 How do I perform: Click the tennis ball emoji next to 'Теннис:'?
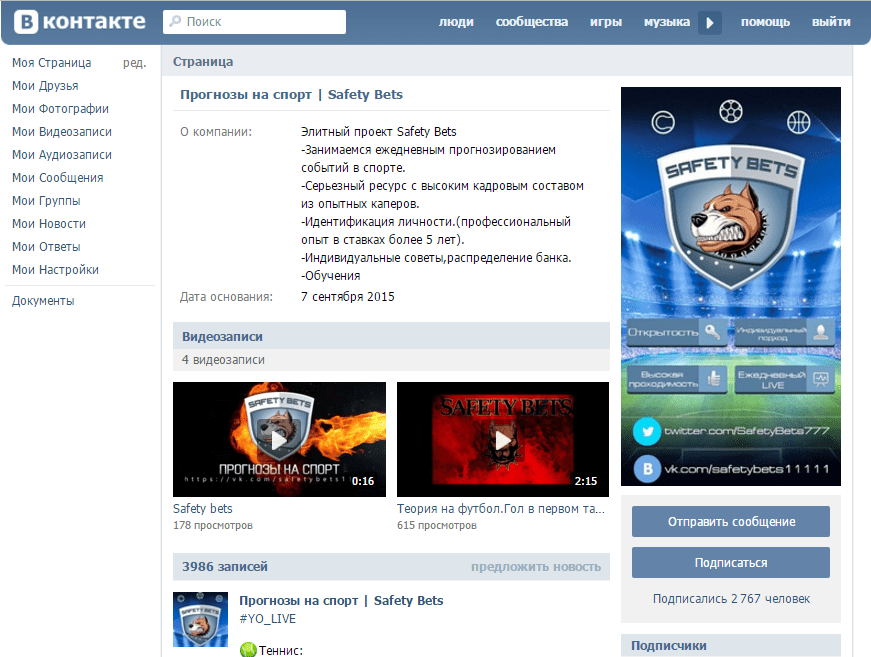click(248, 650)
